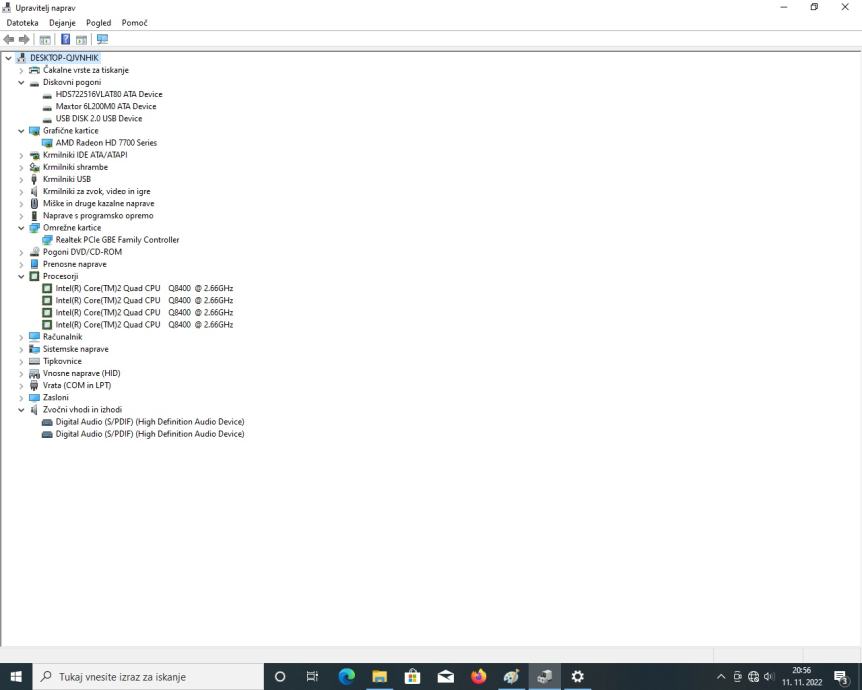The height and width of the screenshot is (690, 862).
Task: Collapse the Procesorji category
Action: [21, 277]
